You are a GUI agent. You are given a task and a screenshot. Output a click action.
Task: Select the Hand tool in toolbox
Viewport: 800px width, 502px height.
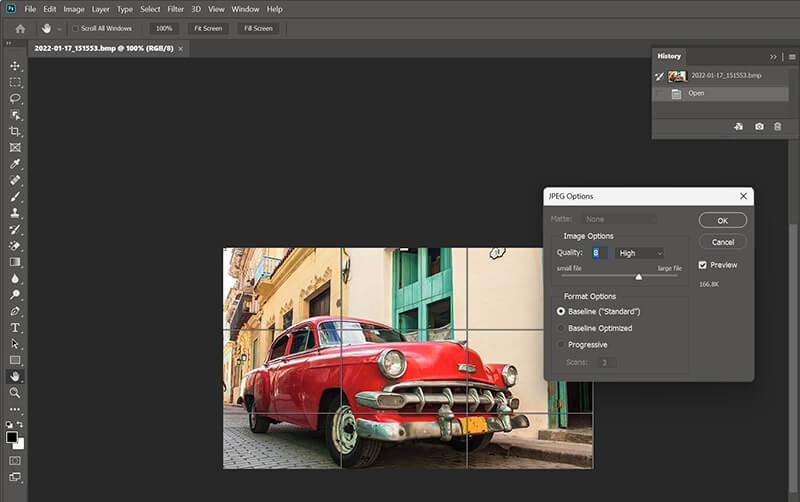coord(15,376)
